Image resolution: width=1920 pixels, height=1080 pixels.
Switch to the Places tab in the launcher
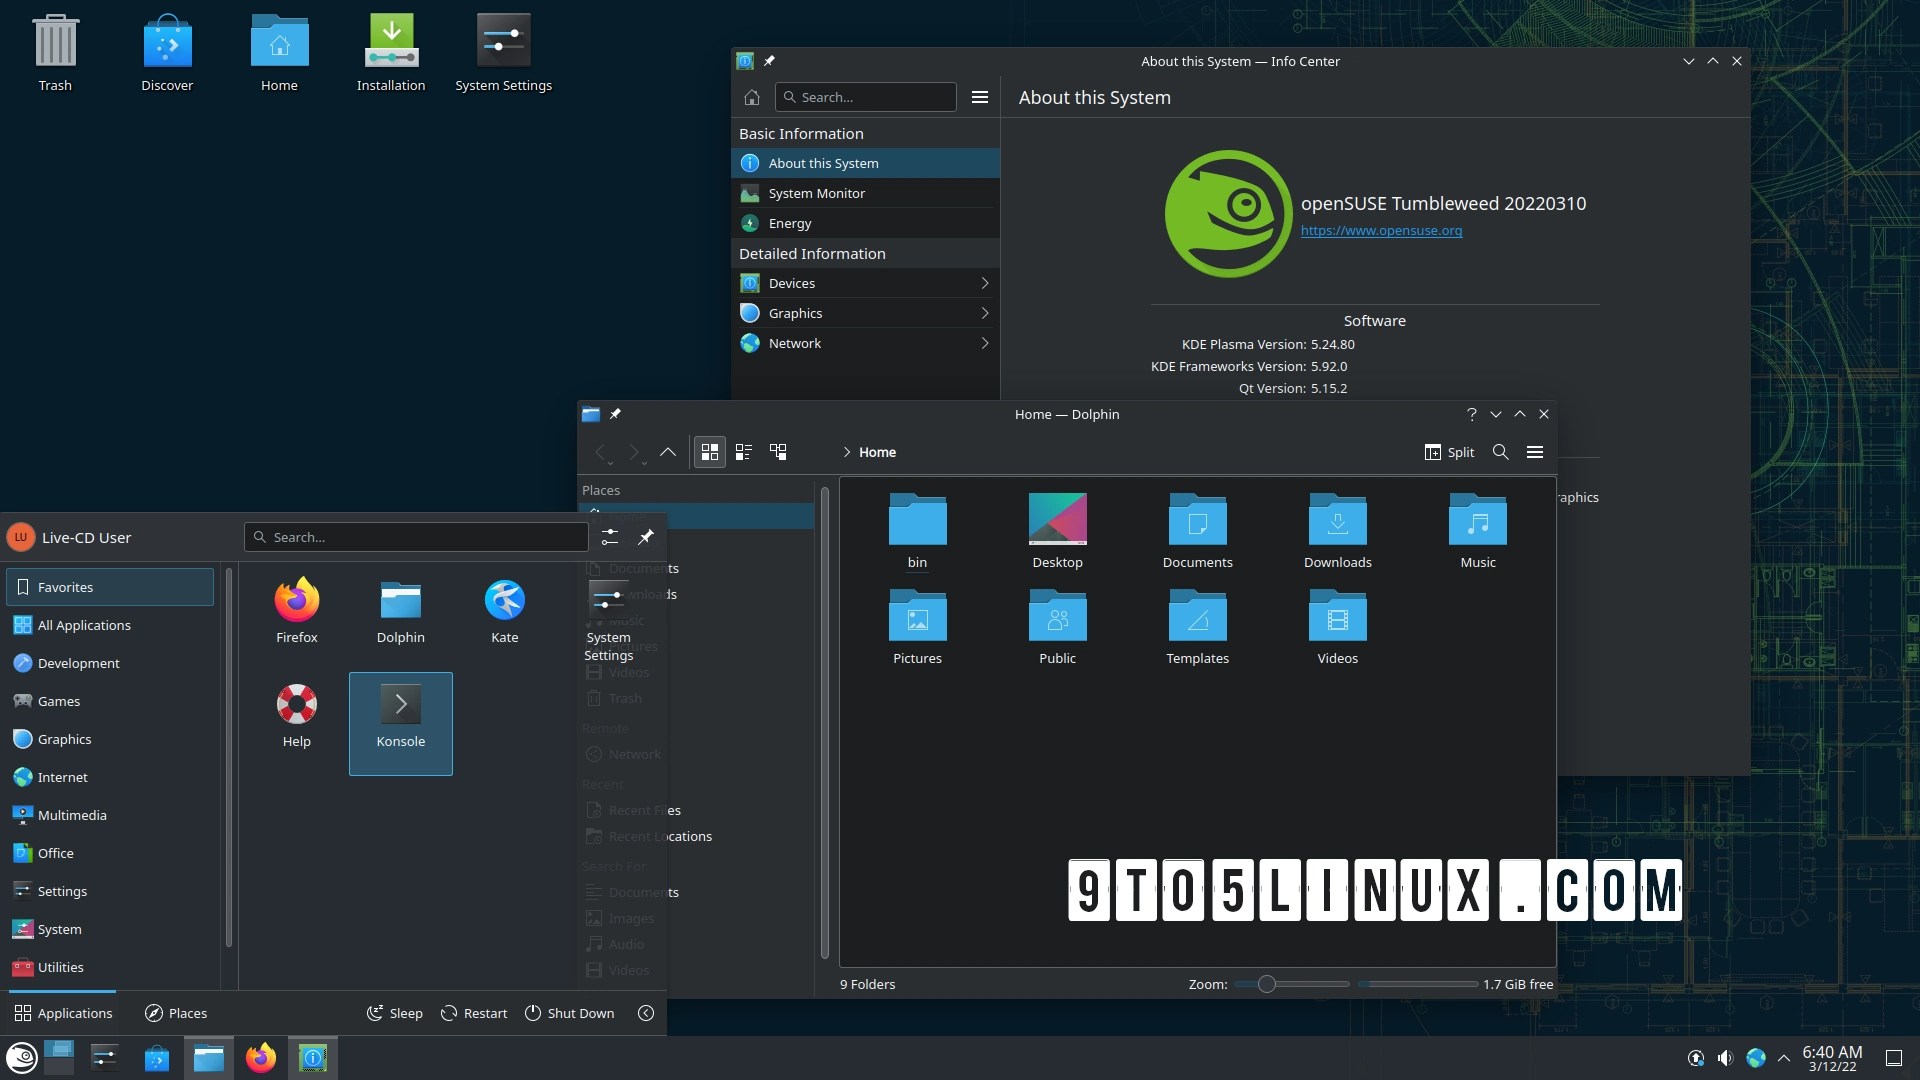176,1013
